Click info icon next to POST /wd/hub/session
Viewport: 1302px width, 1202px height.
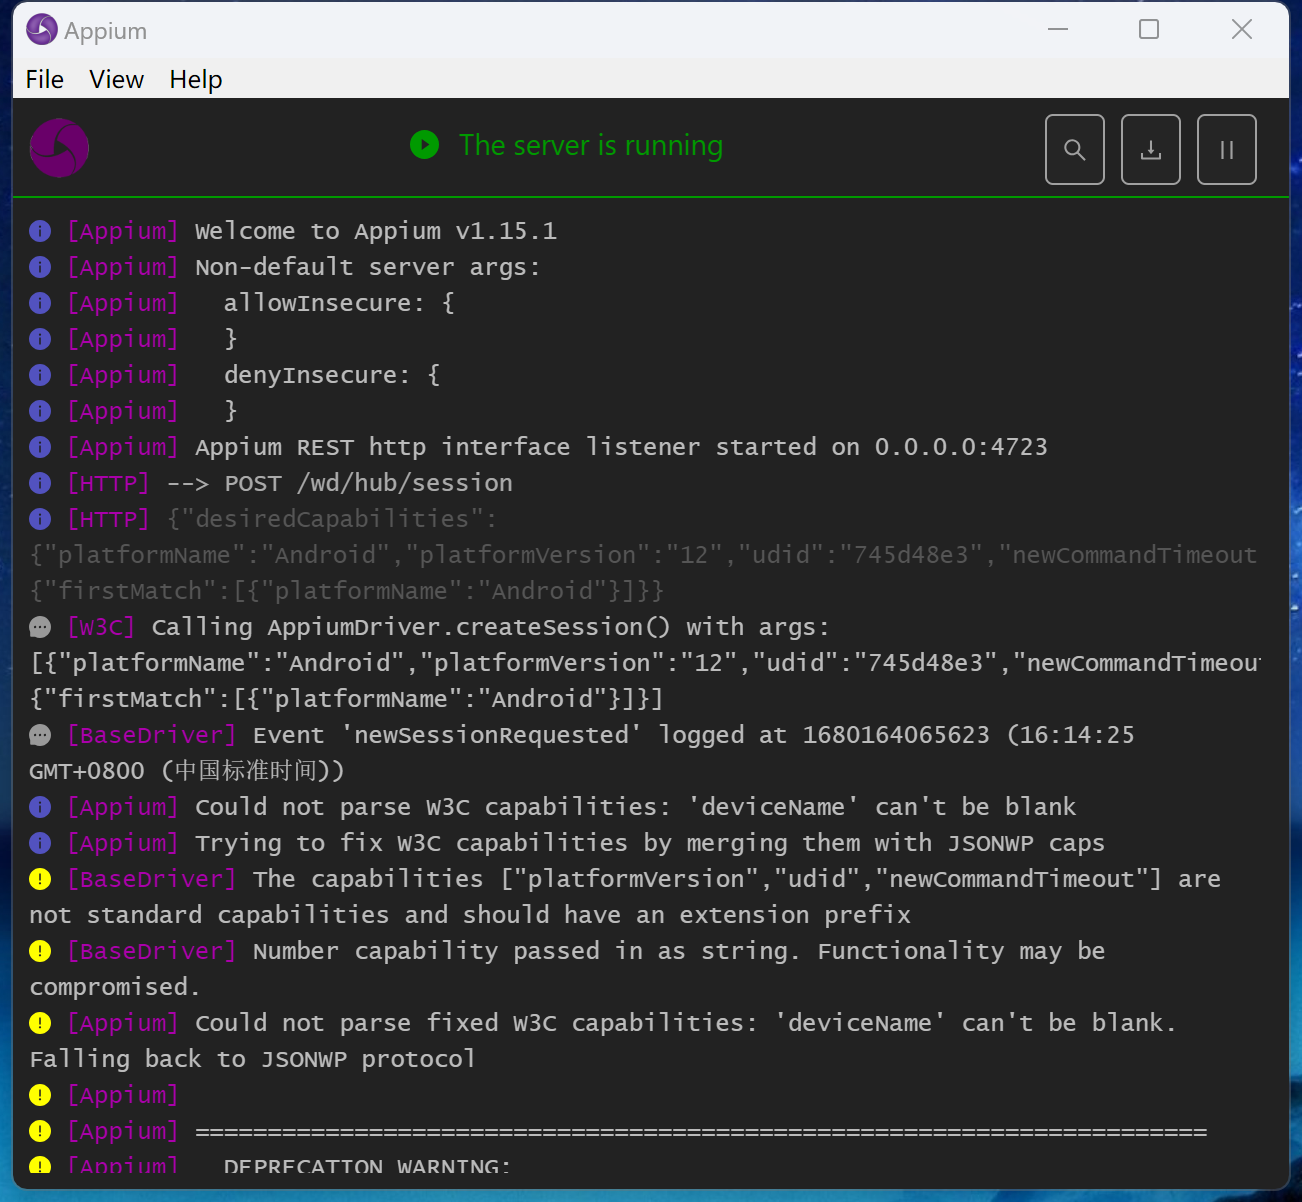click(x=40, y=483)
